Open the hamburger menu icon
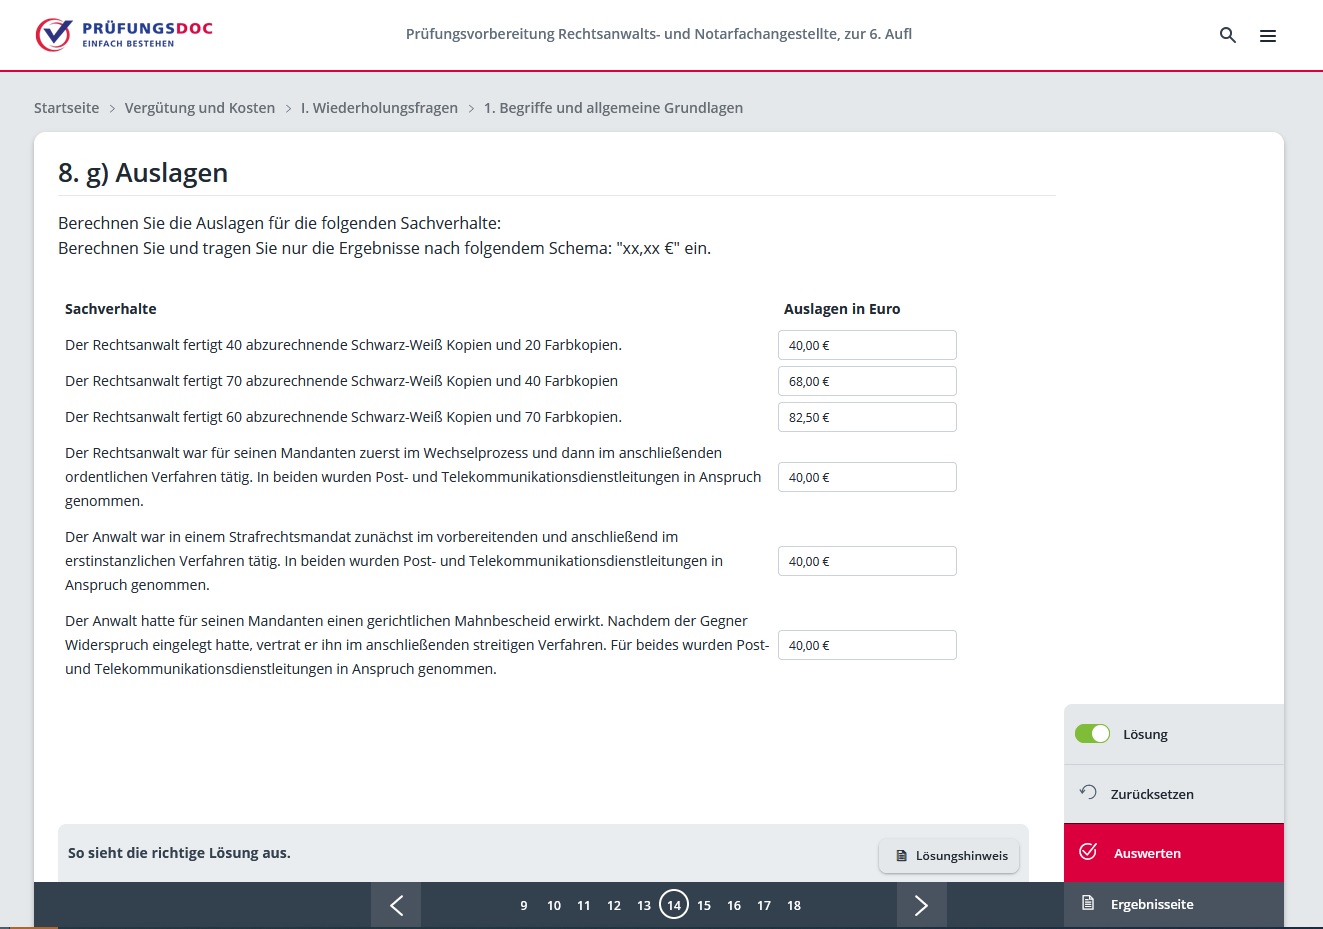 pos(1267,36)
